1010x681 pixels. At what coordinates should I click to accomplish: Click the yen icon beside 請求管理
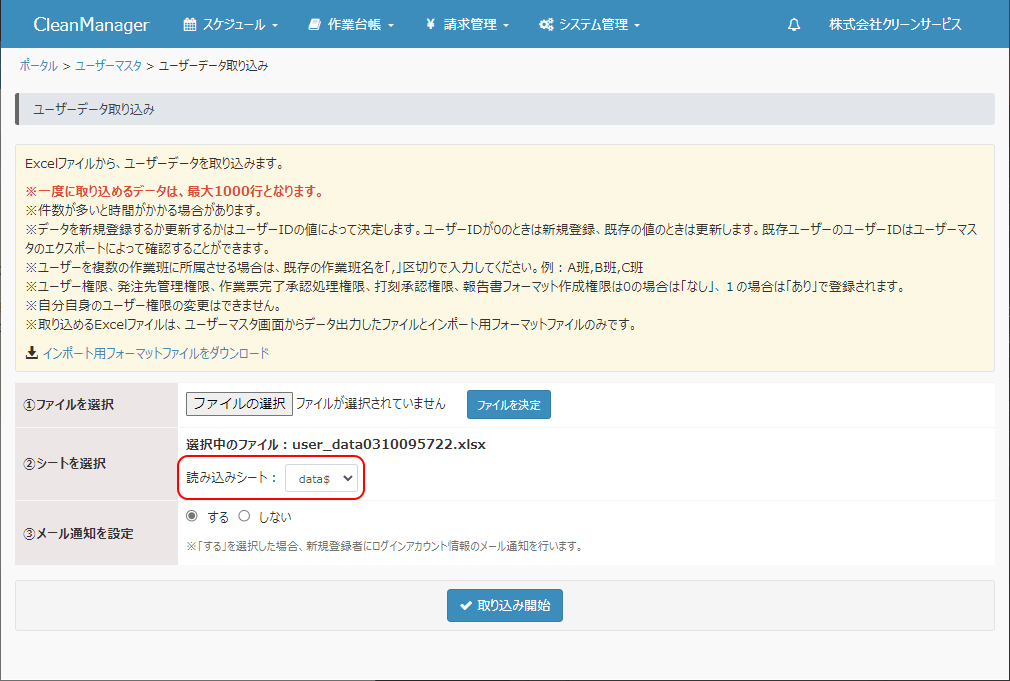(430, 25)
